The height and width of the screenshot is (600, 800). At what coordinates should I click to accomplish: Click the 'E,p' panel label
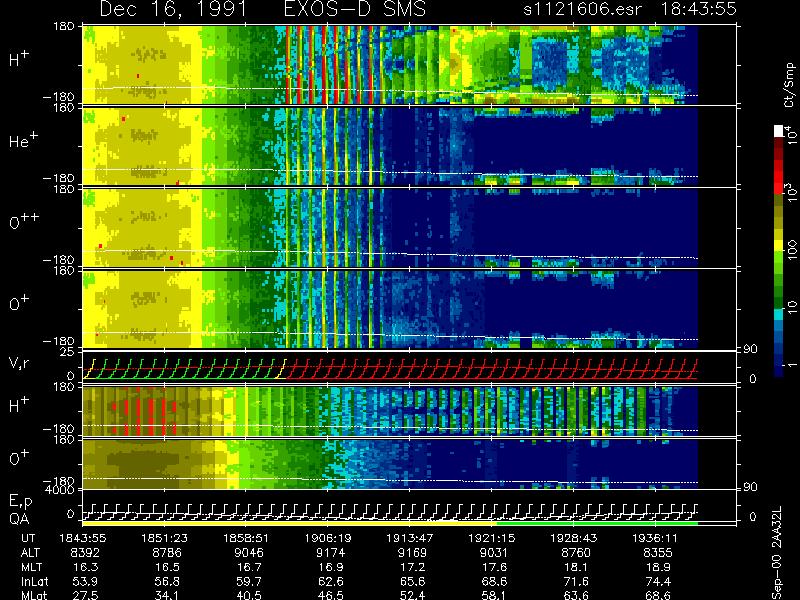[x=20, y=502]
